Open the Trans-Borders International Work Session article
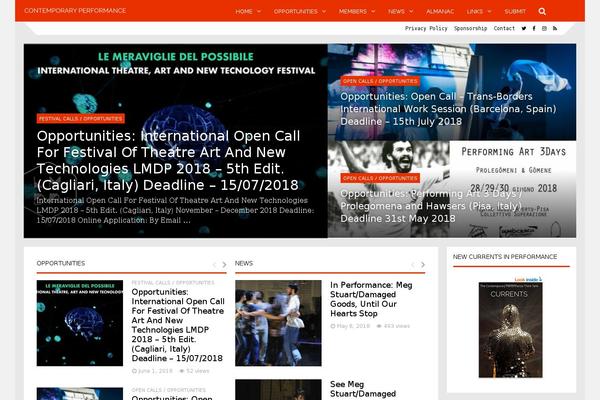The width and height of the screenshot is (600, 400). pyautogui.click(x=448, y=109)
